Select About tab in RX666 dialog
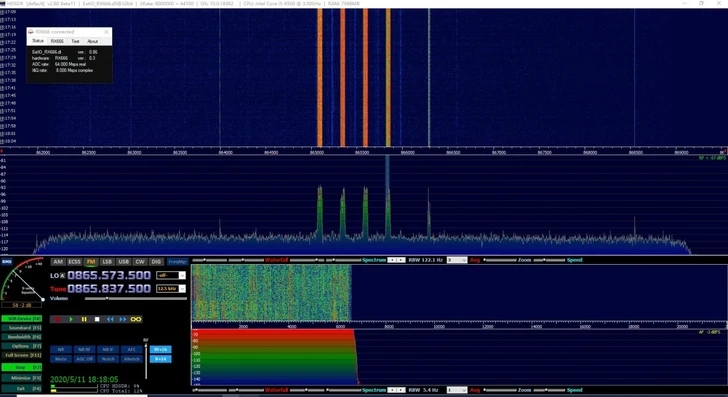This screenshot has width=728, height=397. 92,41
